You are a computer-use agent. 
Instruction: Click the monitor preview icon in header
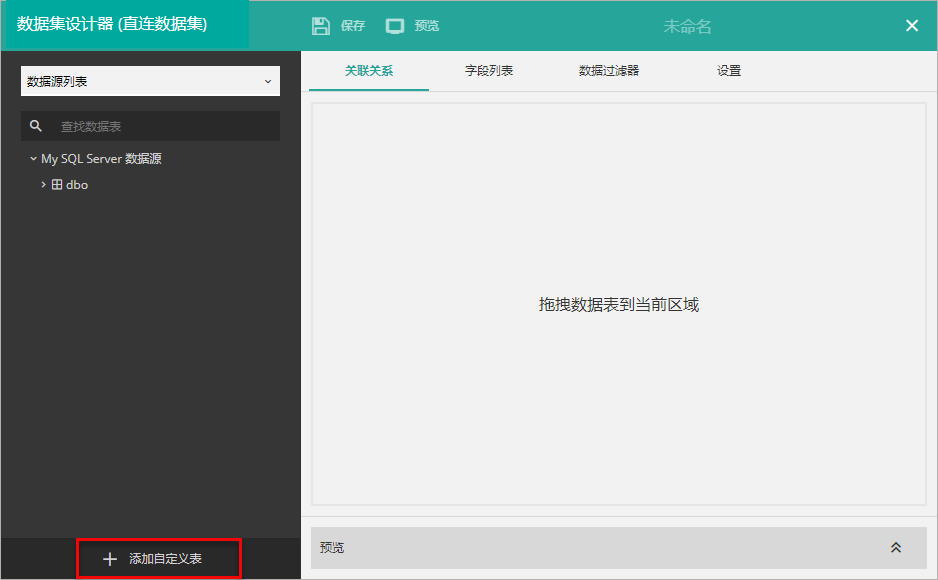pos(395,26)
